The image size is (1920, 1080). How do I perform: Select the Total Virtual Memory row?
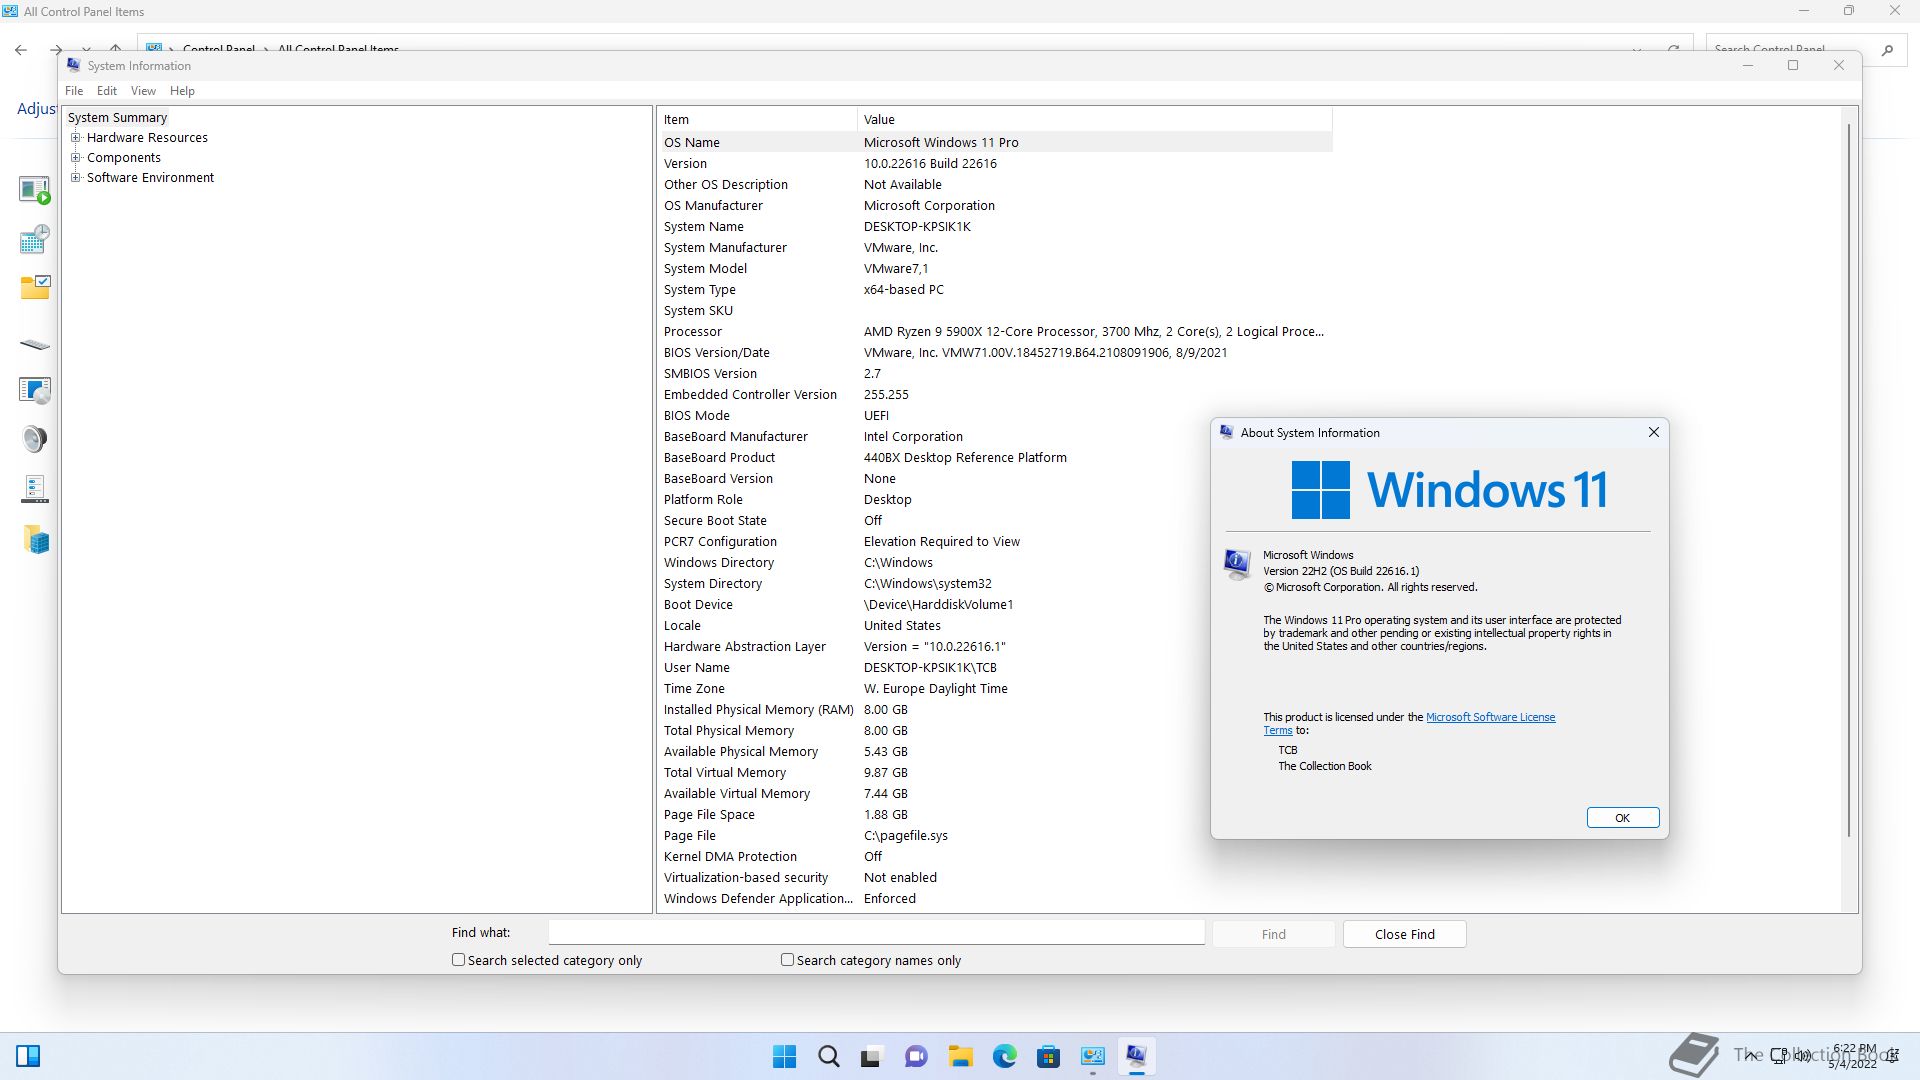[x=996, y=772]
